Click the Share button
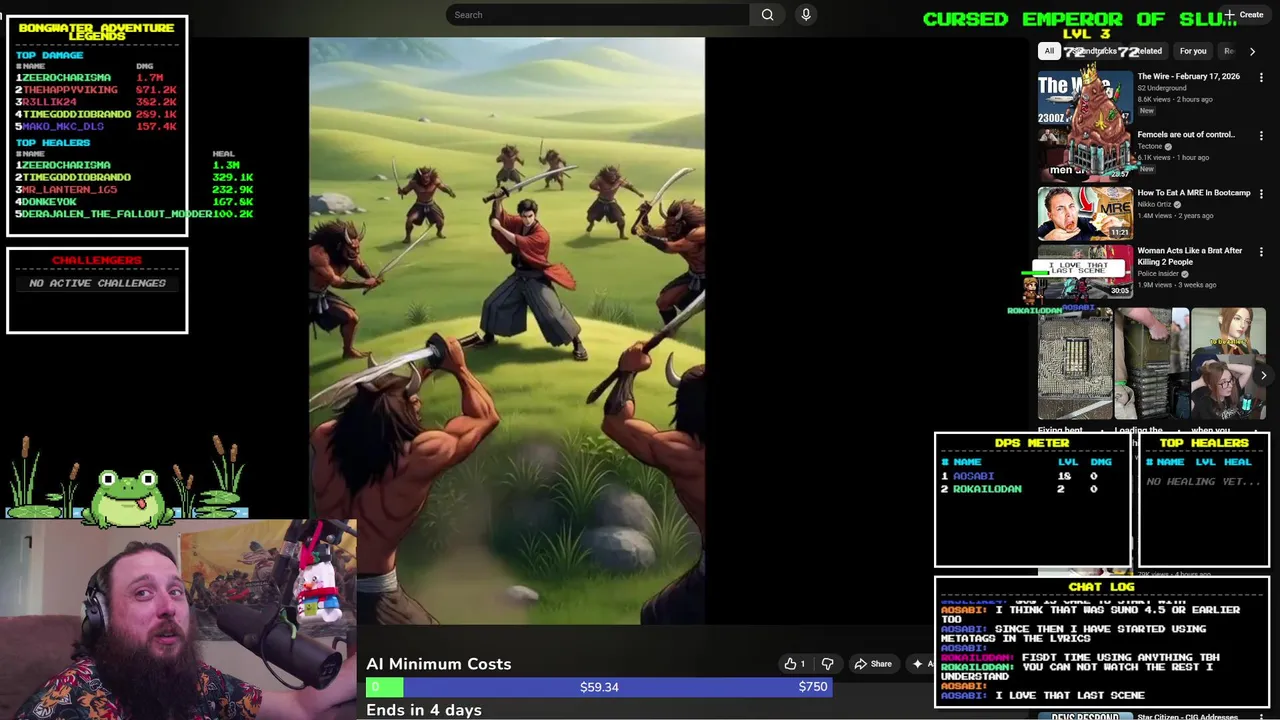 point(873,664)
